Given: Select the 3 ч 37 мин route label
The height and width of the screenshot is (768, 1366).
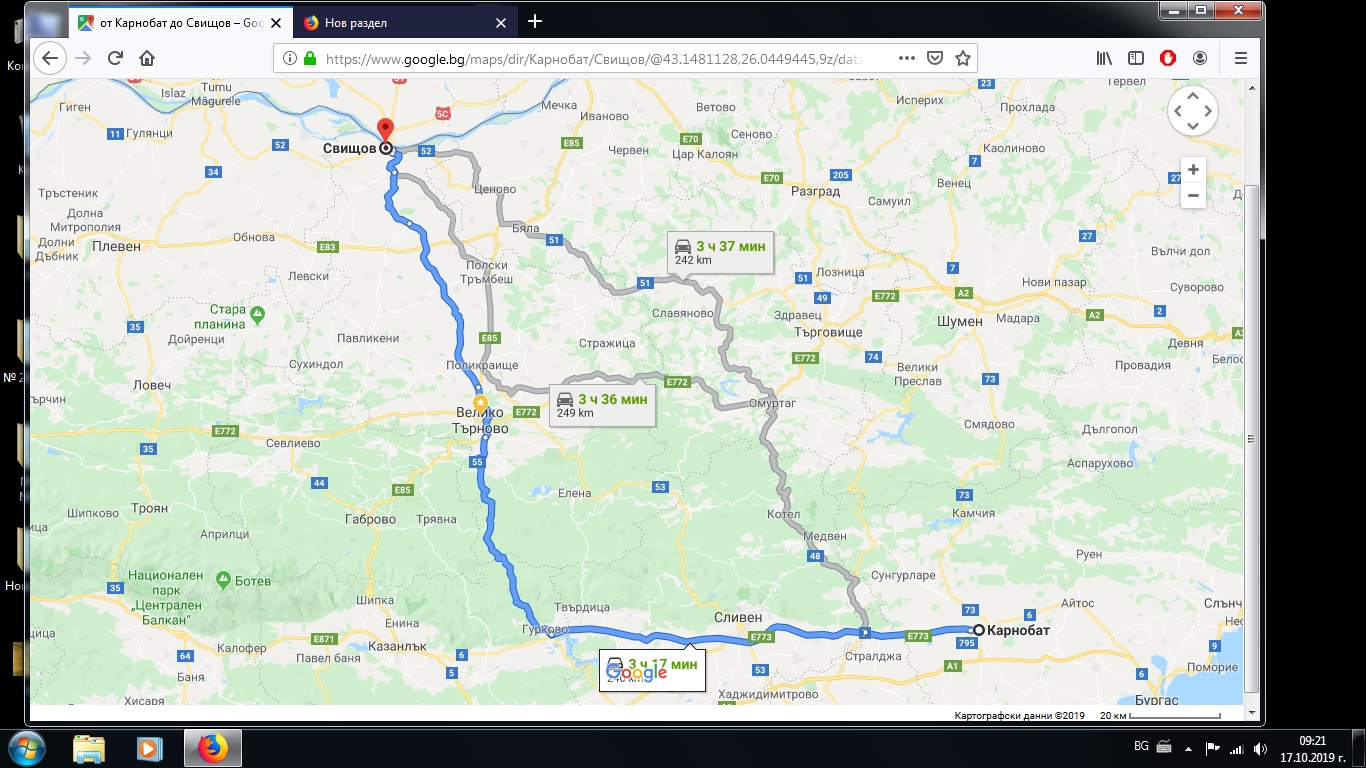Looking at the screenshot, I should (x=720, y=252).
